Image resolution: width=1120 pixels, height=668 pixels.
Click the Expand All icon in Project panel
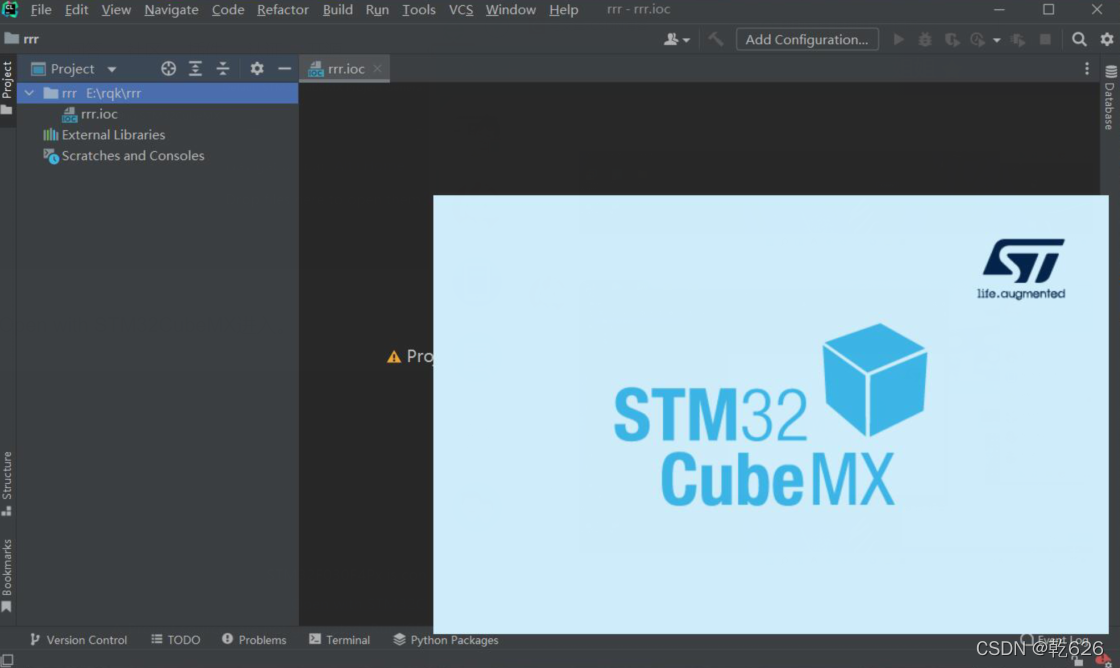pos(196,69)
